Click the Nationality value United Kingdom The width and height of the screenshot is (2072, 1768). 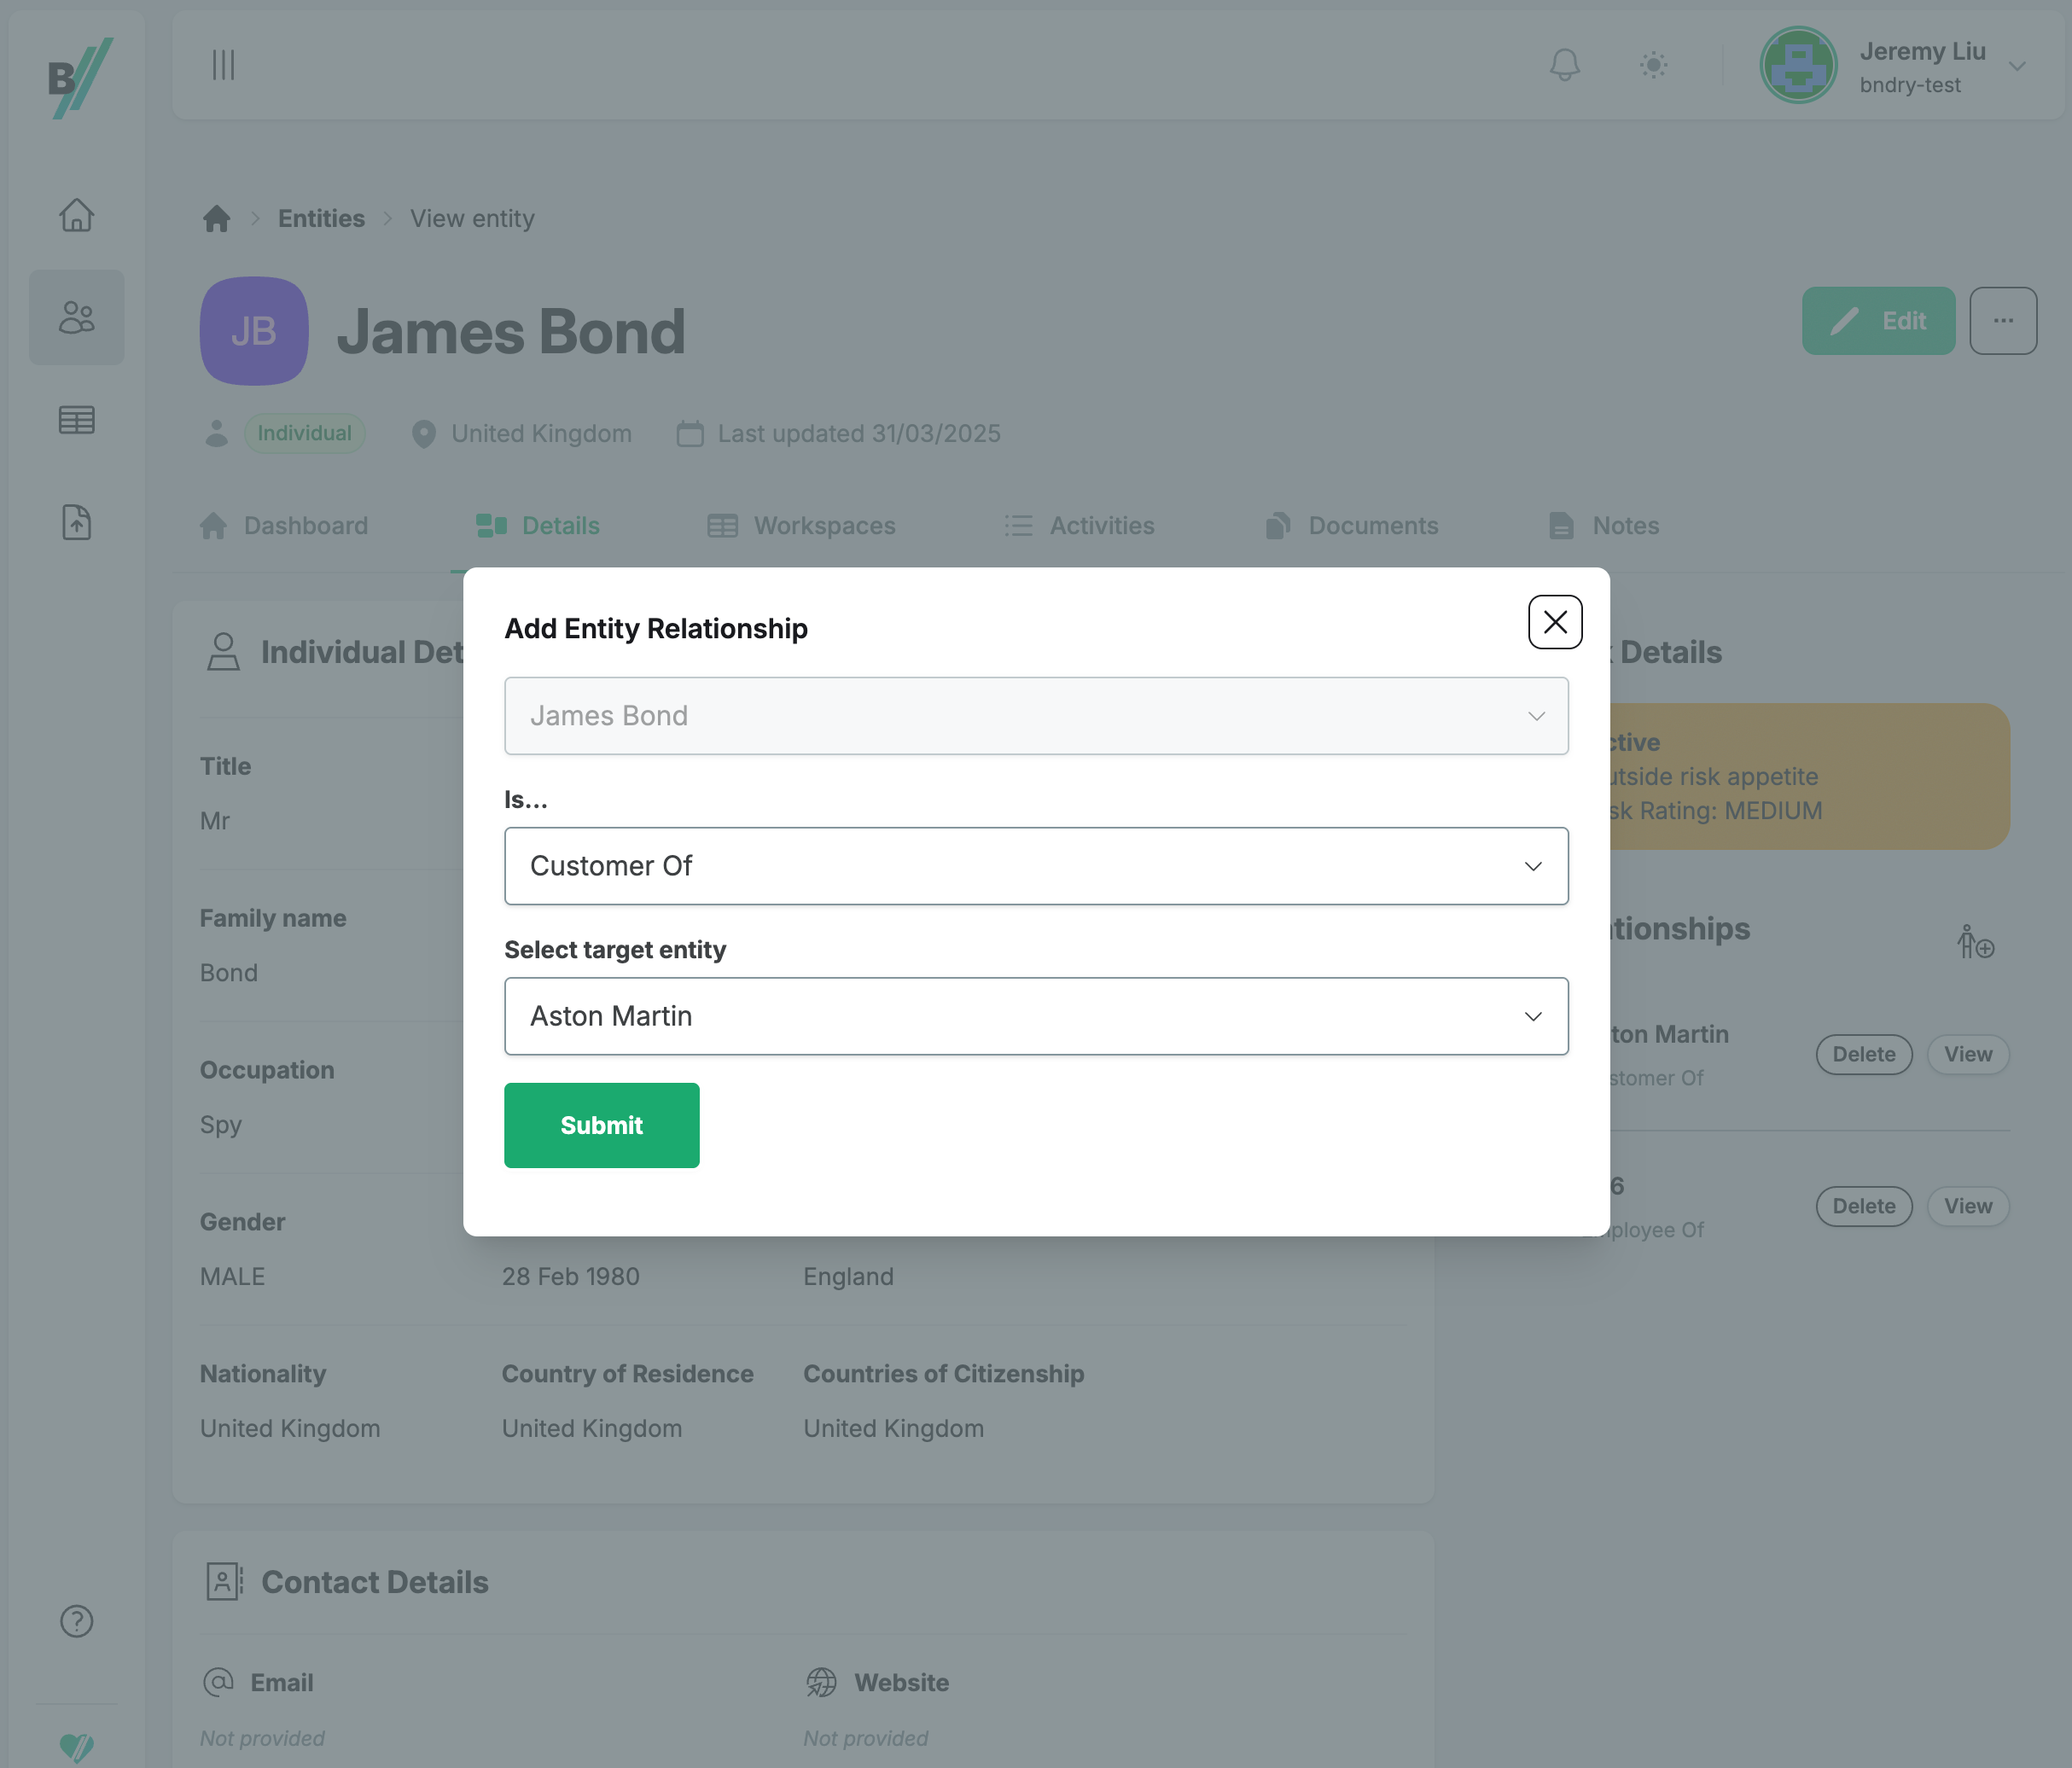290,1428
